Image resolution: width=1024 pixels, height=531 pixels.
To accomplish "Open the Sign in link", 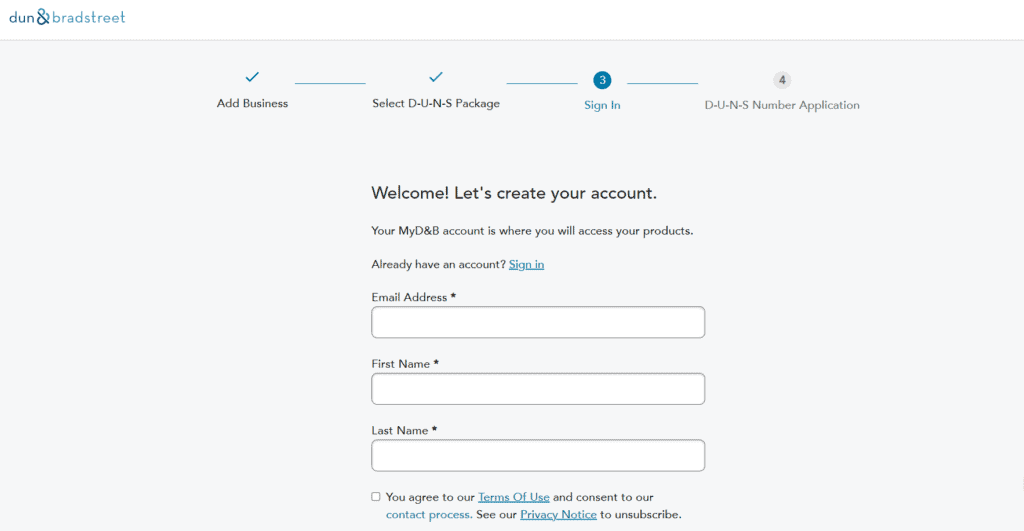I will tap(526, 265).
